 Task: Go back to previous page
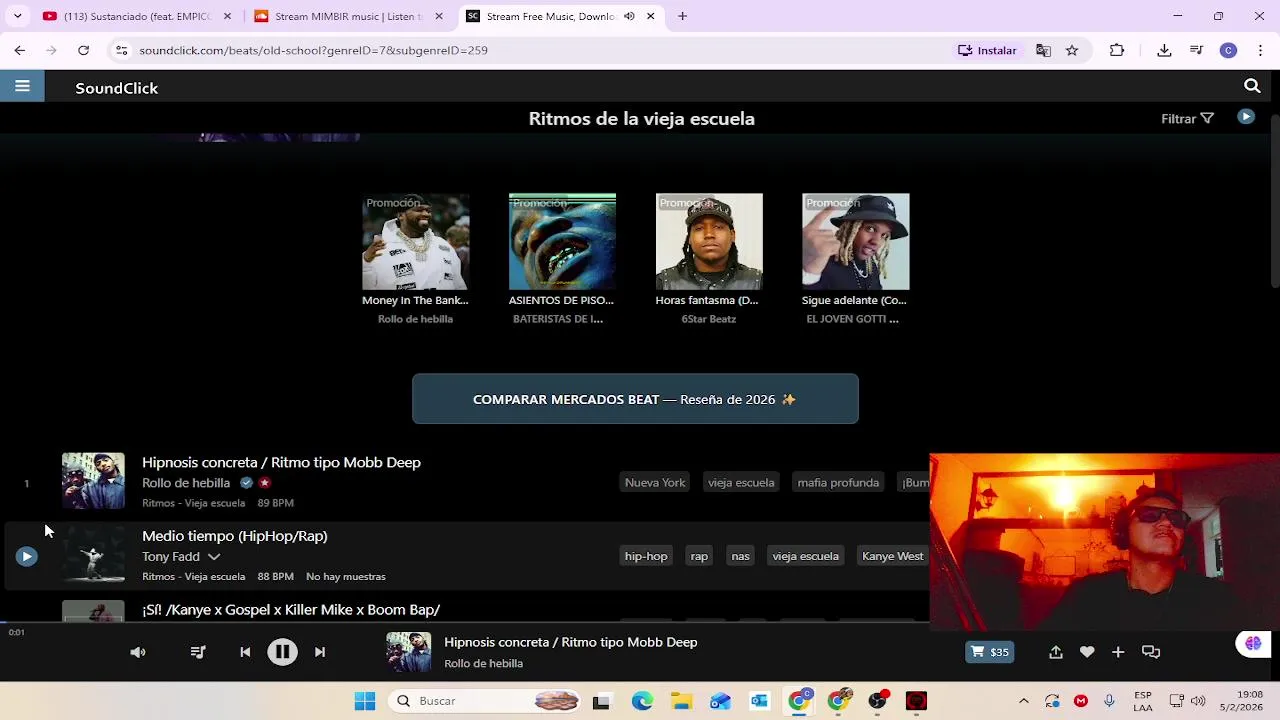pos(20,50)
